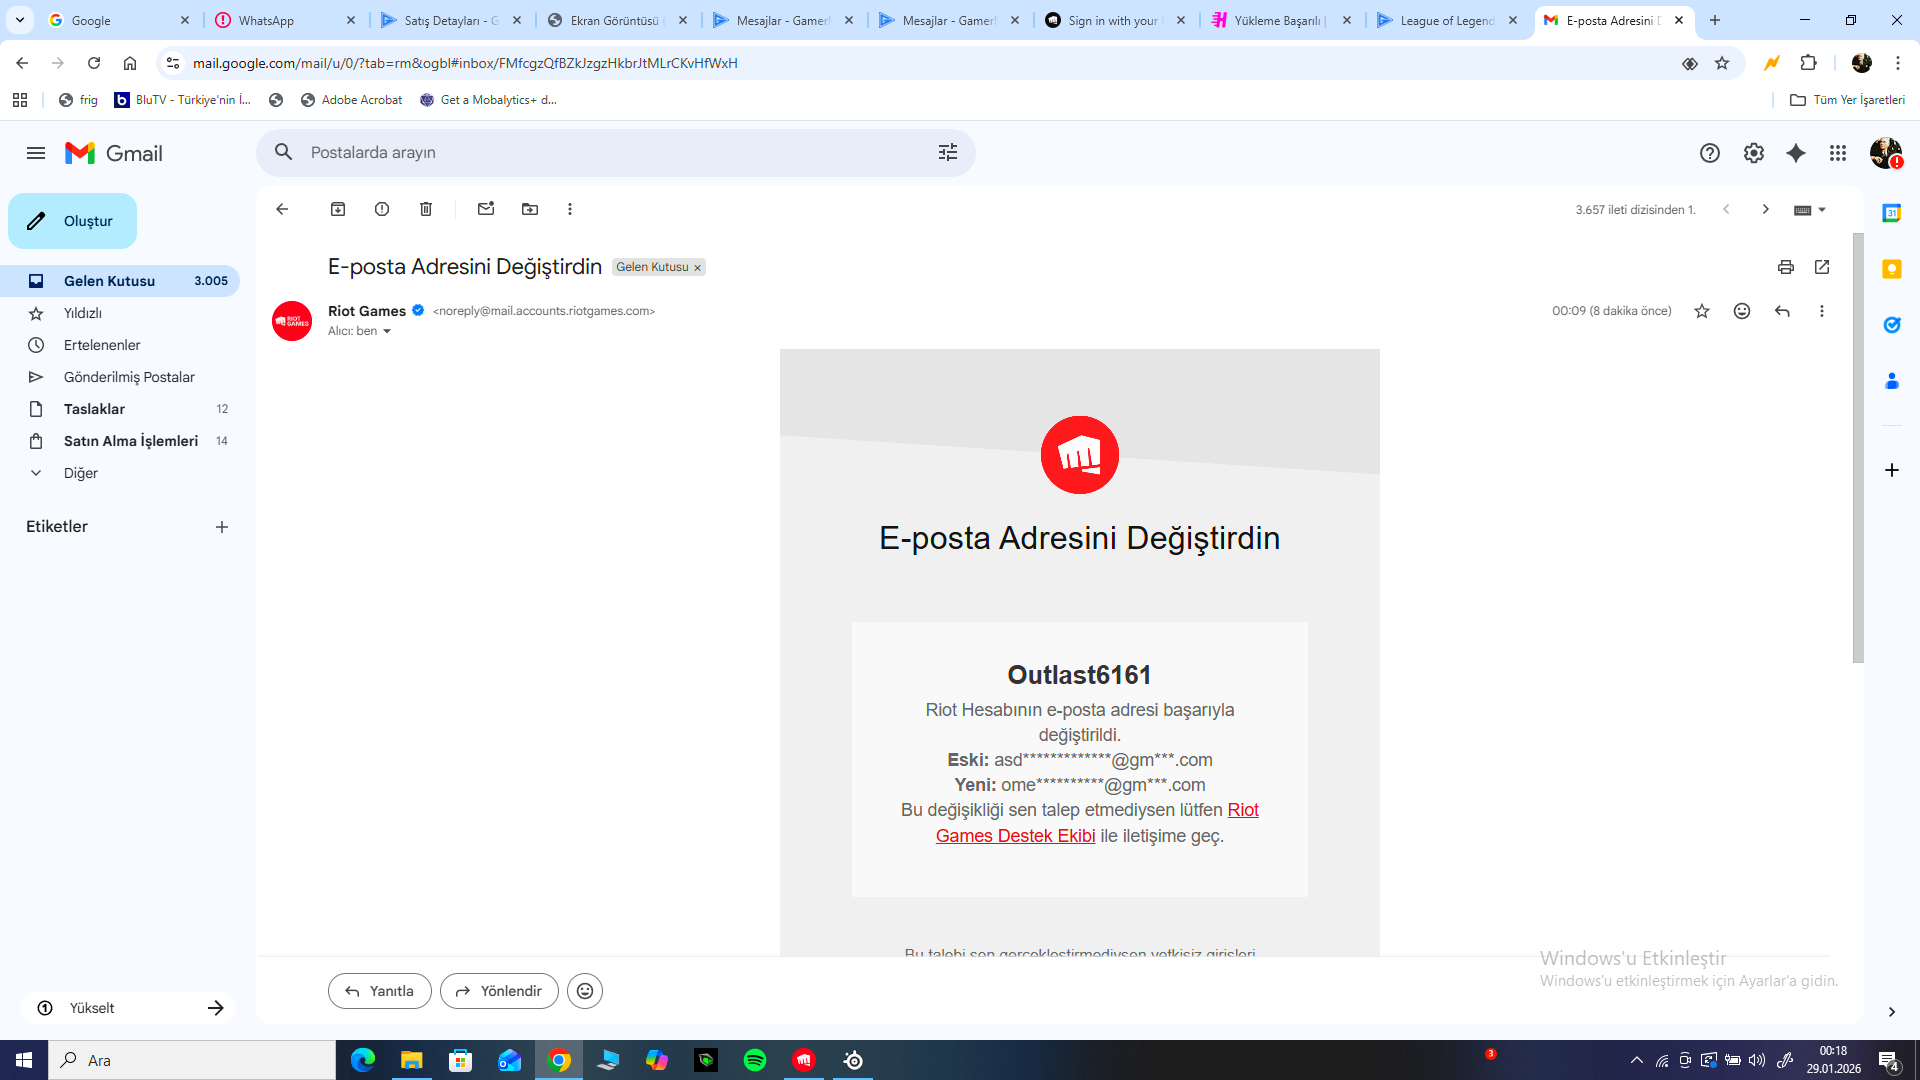
Task: Open Google account avatar
Action: (x=1886, y=153)
